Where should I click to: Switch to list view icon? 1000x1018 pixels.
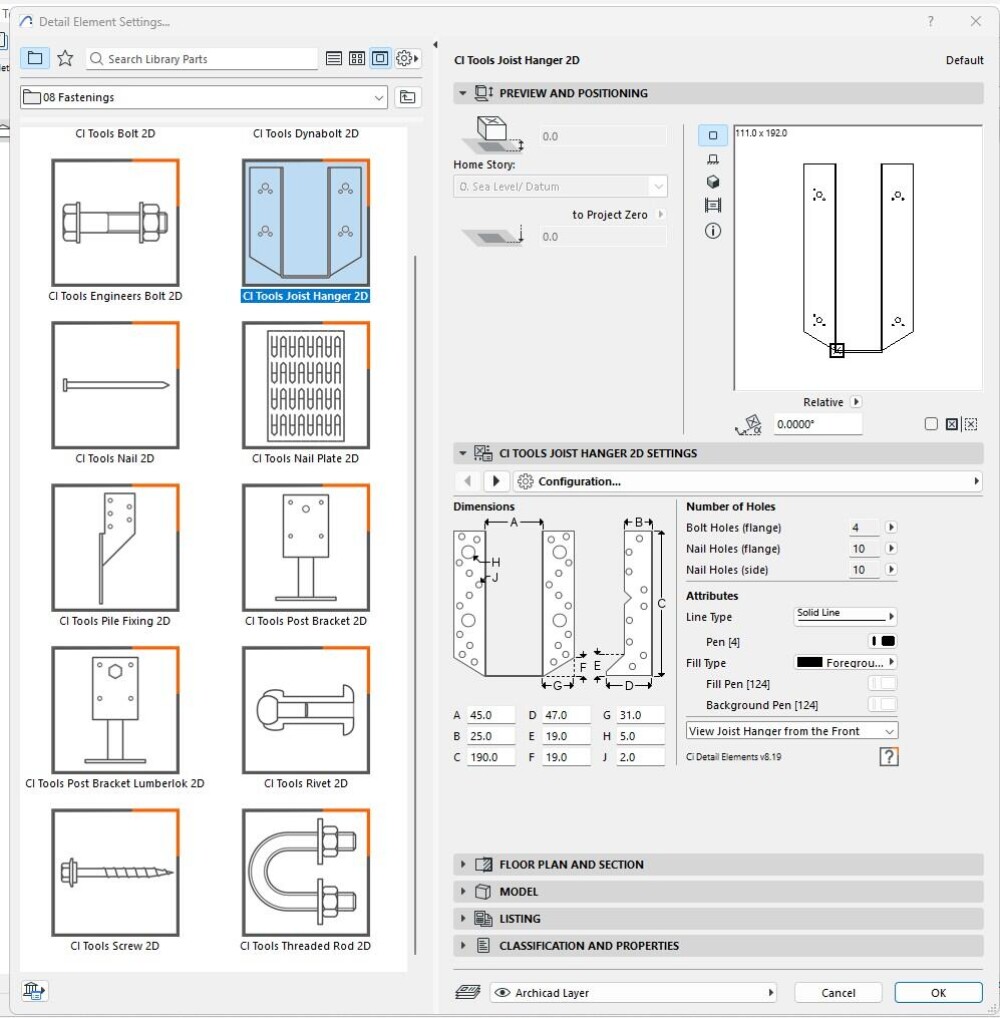pos(334,59)
